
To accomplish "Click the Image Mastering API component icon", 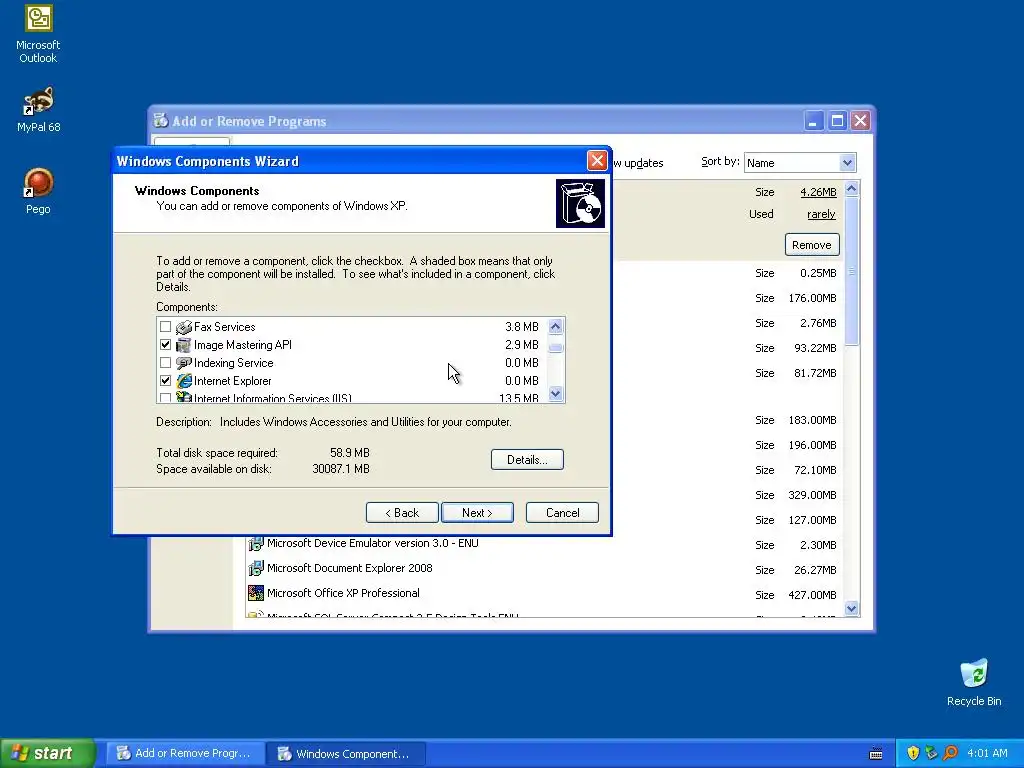I will click(x=184, y=345).
